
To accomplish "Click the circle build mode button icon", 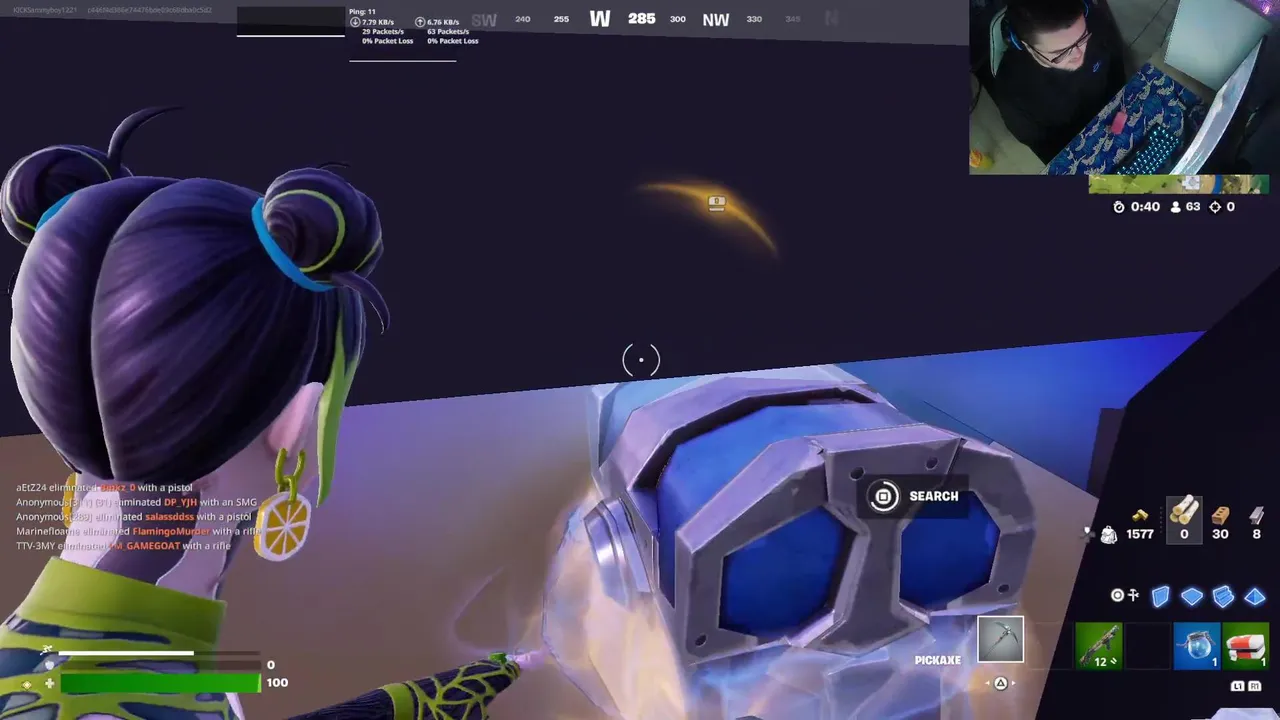I will (x=1118, y=595).
